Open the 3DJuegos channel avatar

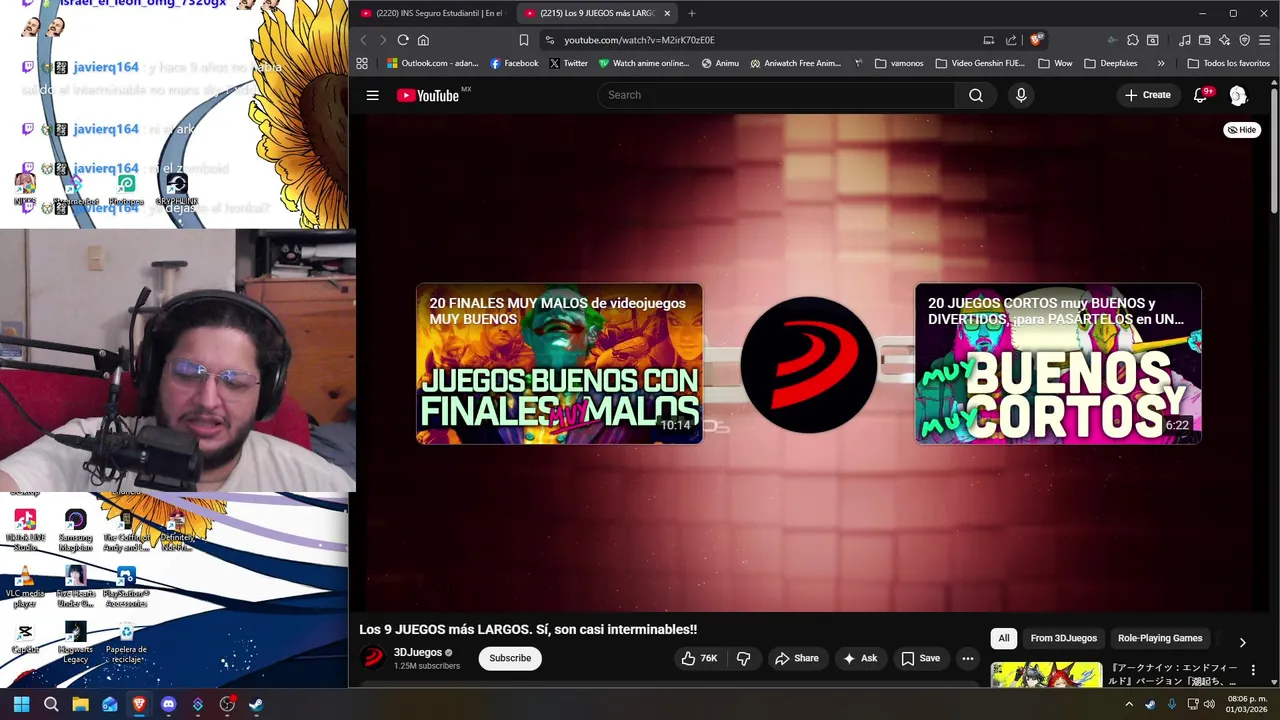click(373, 658)
